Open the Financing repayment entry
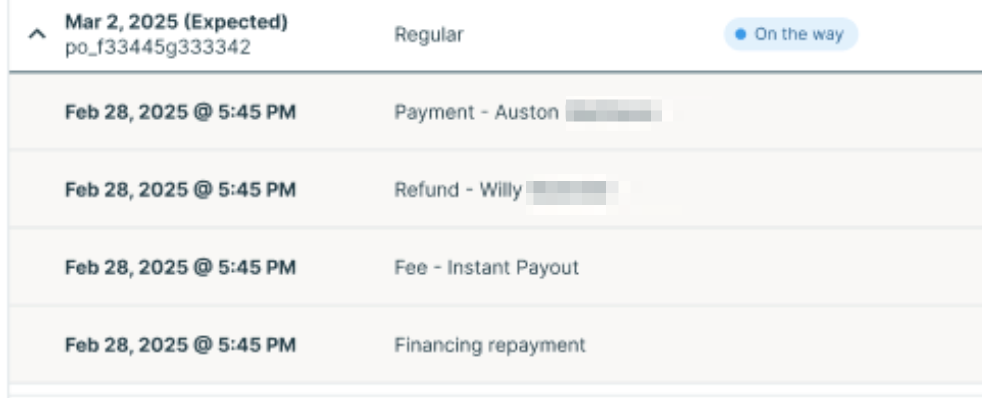The height and width of the screenshot is (398, 982). tap(490, 345)
